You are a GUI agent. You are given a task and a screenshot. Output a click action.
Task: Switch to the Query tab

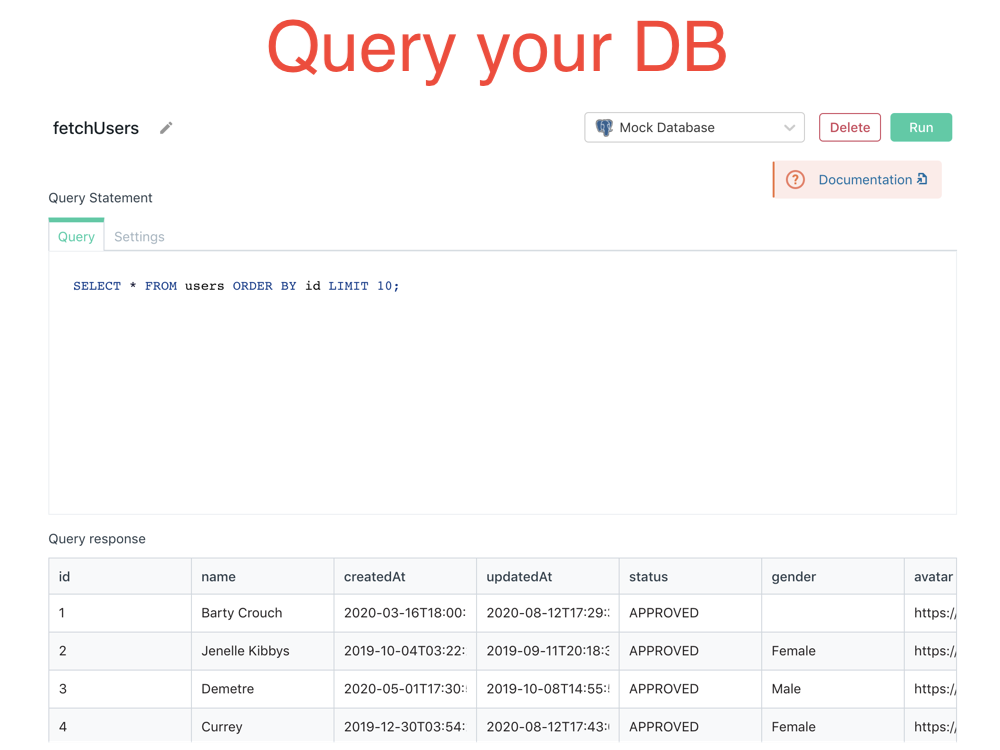pyautogui.click(x=76, y=237)
